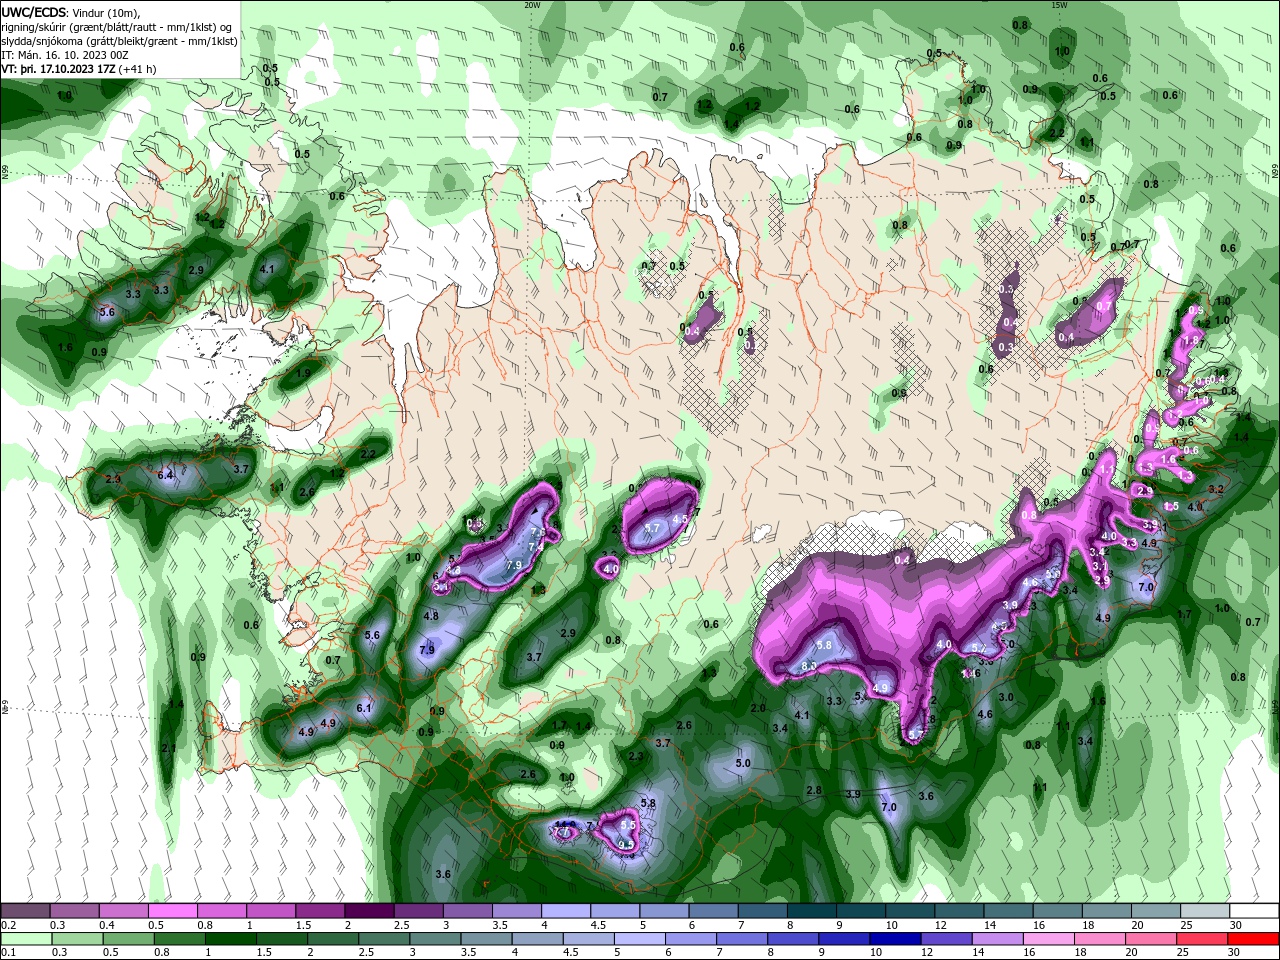Click the 20W longitude label
Image resolution: width=1280 pixels, height=960 pixels.
pos(532,5)
